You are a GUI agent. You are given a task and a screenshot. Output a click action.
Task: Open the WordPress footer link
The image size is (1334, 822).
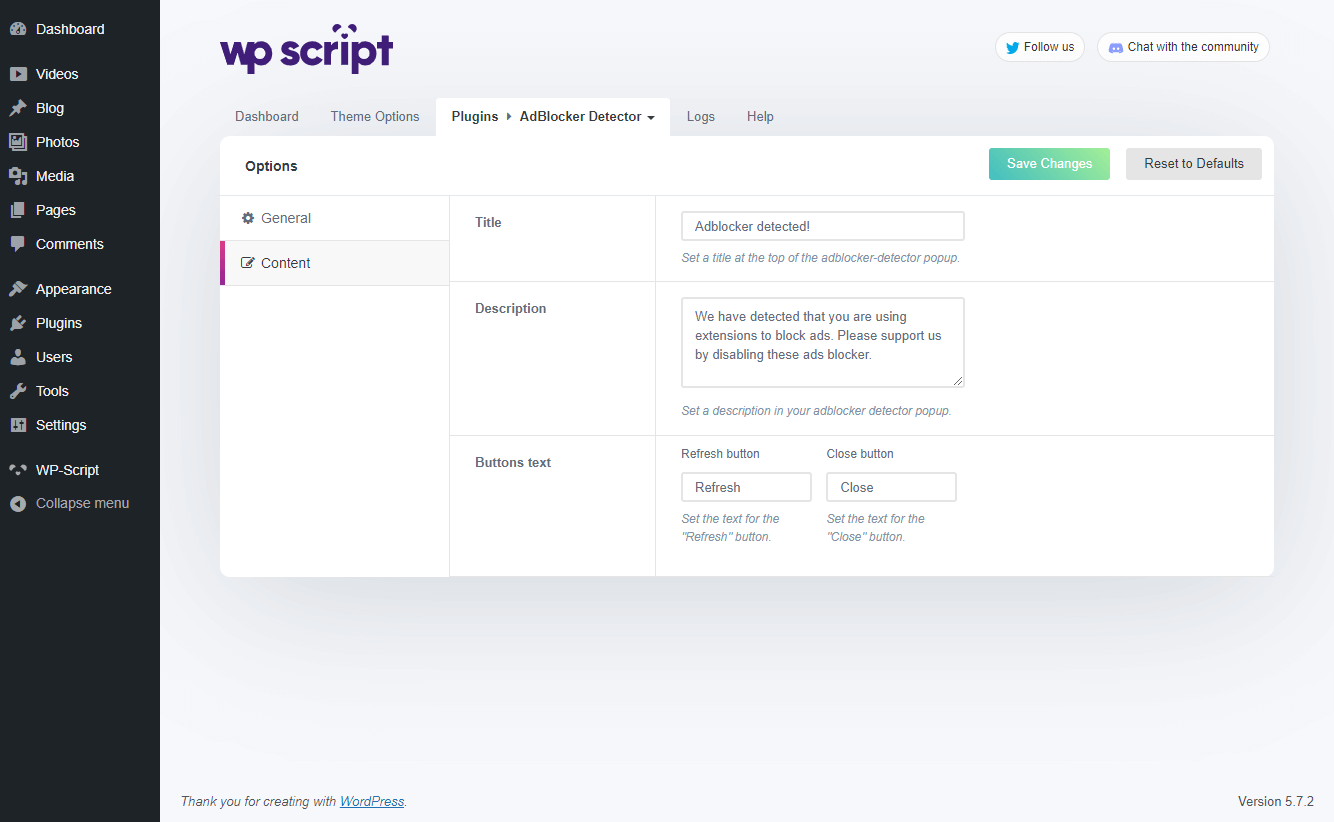[372, 801]
